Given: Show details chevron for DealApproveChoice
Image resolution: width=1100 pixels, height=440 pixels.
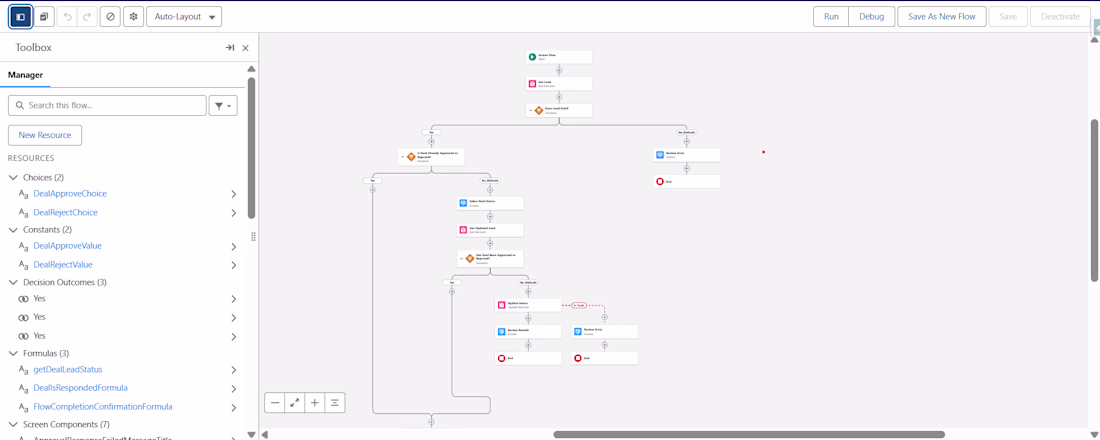Looking at the screenshot, I should point(234,194).
